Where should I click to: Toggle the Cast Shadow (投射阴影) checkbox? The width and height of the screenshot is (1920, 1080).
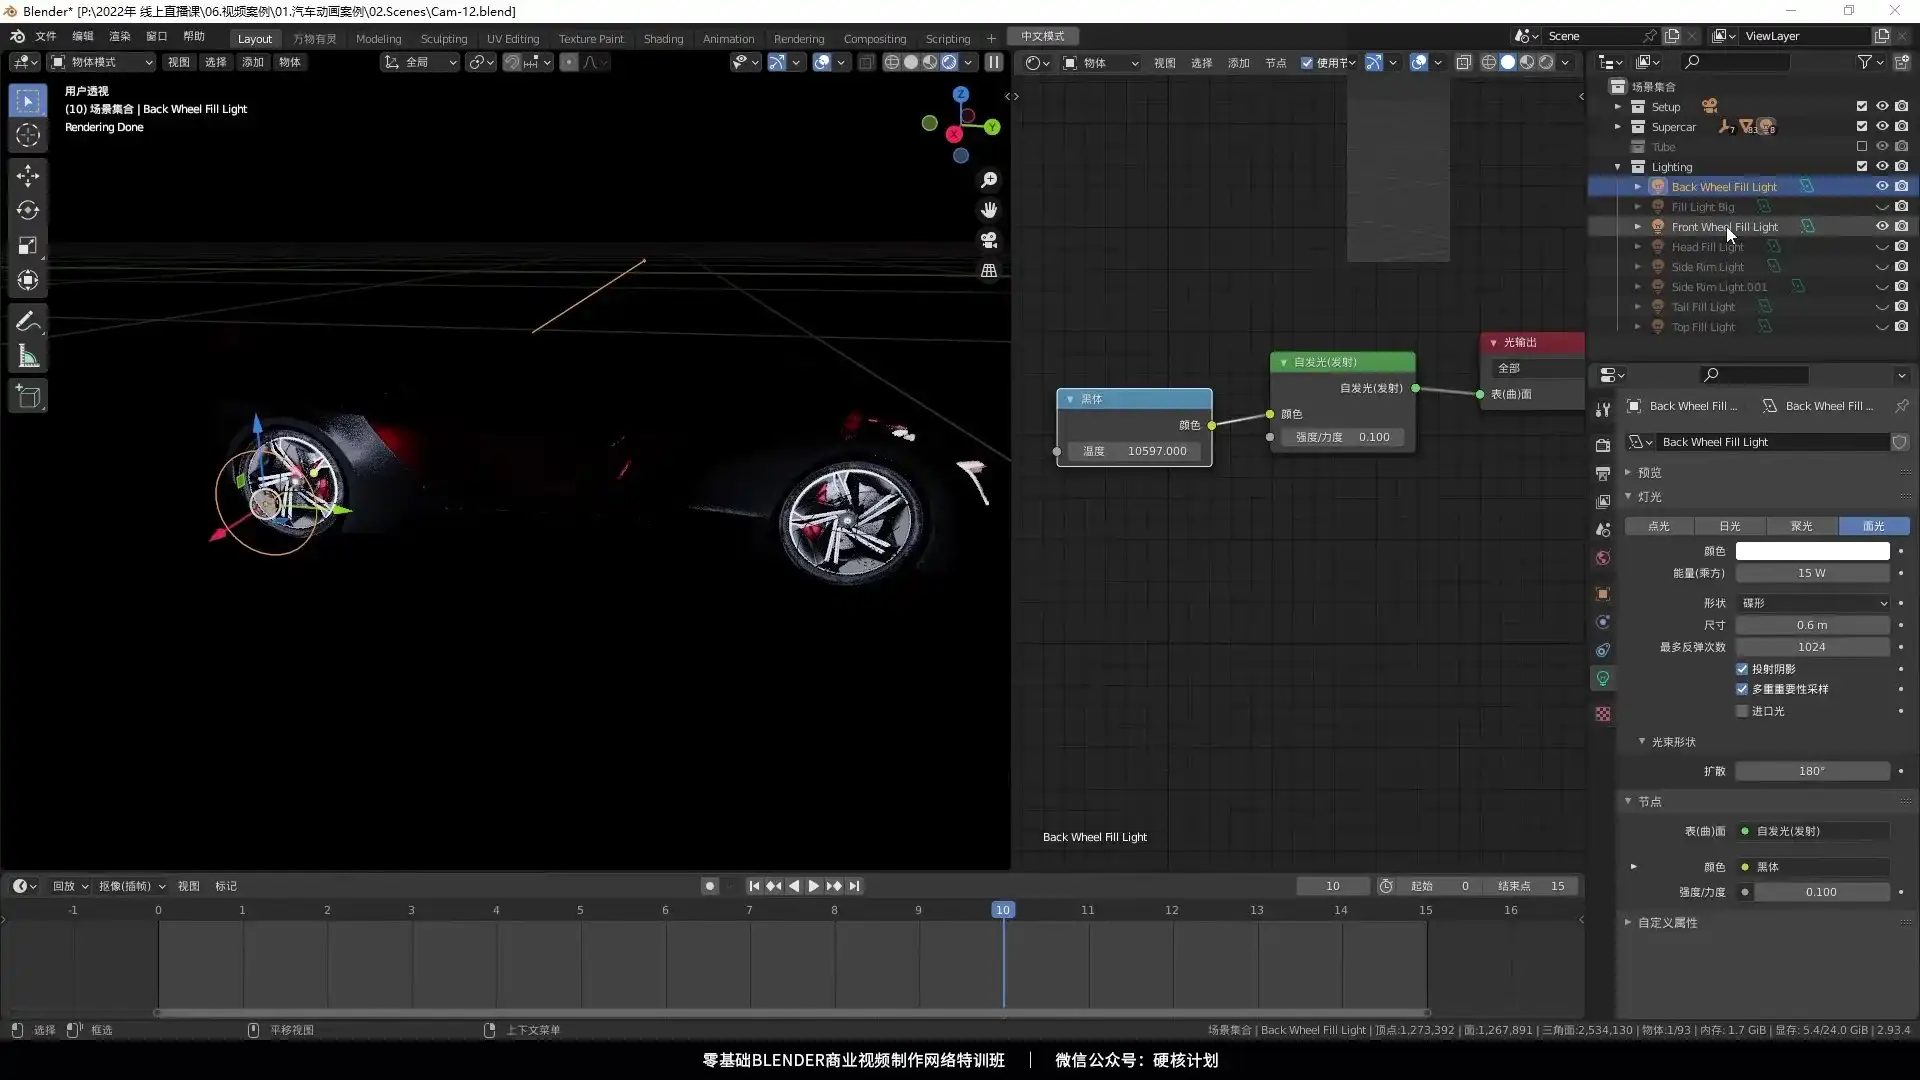point(1742,669)
